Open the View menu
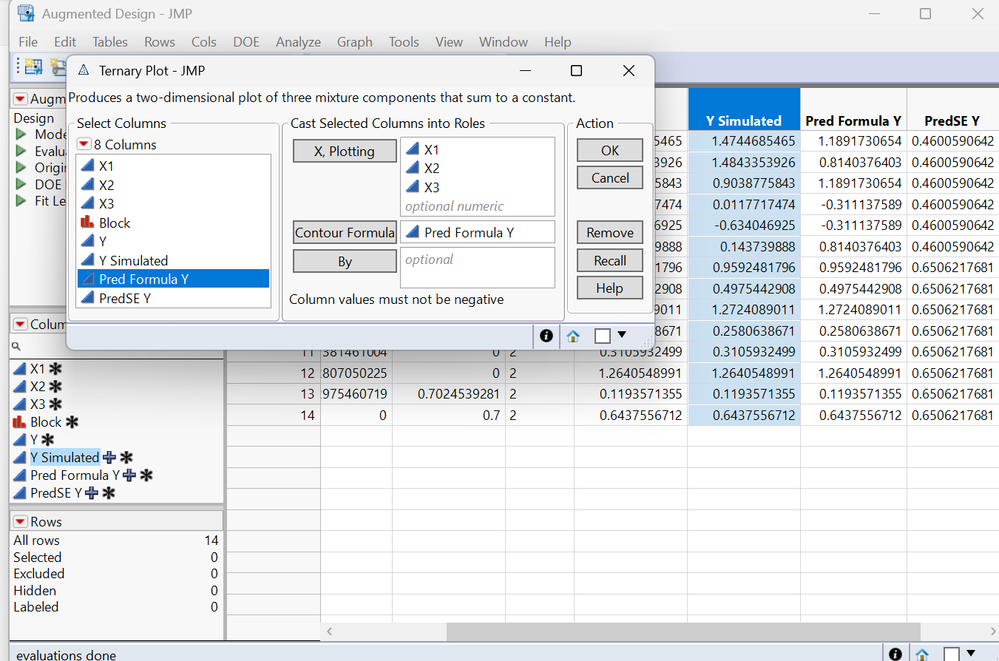Screen dimensions: 999x661 click(x=449, y=42)
